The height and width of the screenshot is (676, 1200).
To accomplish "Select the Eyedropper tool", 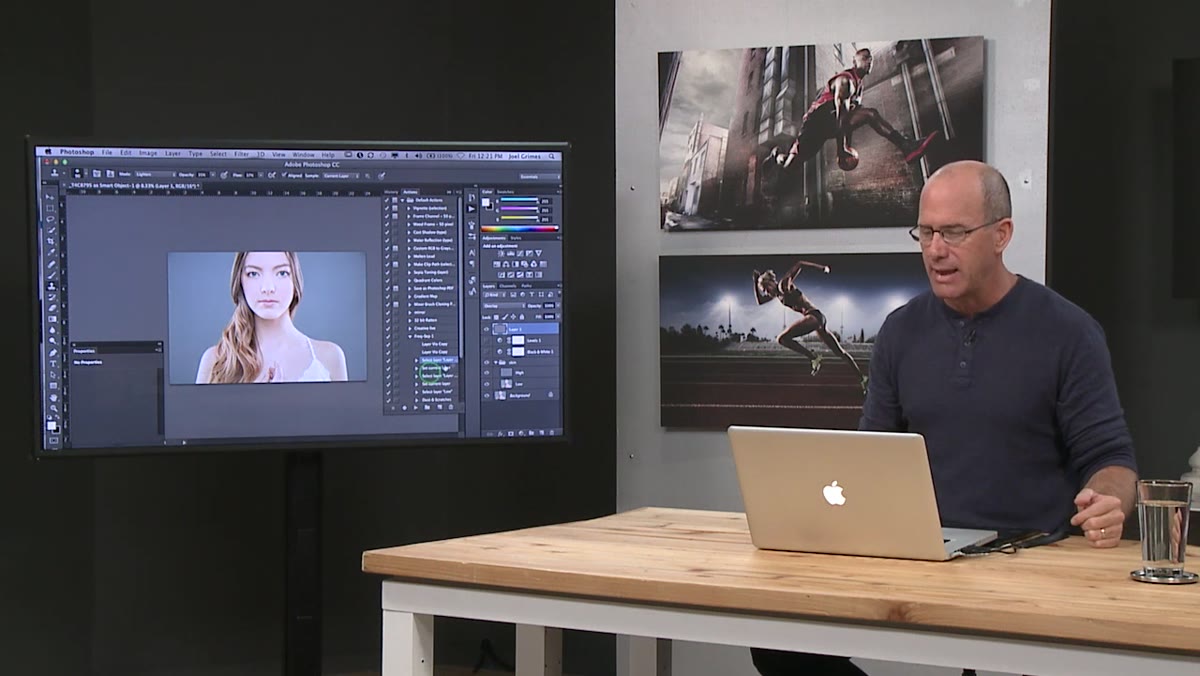I will click(51, 252).
